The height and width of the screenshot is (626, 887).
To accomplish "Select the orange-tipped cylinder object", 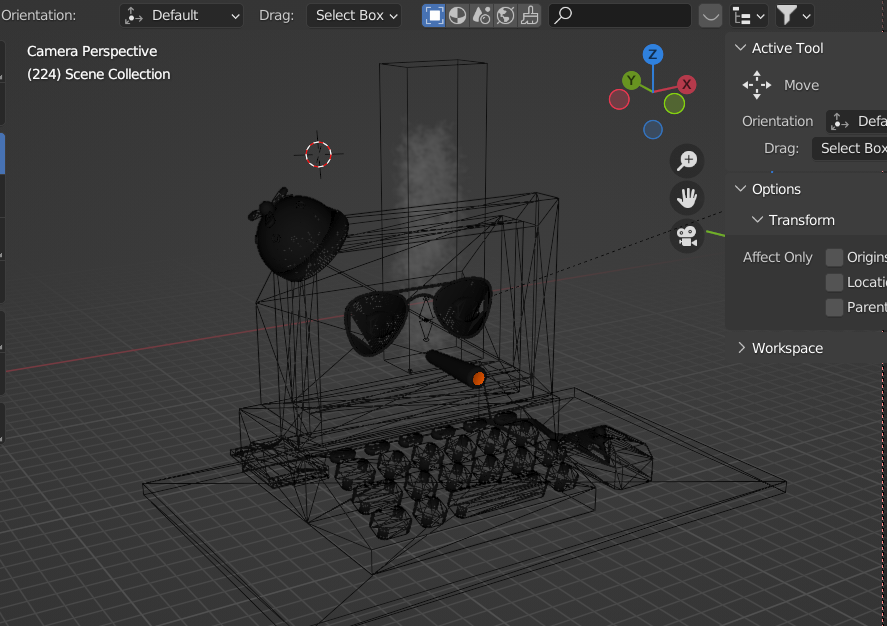I will coord(456,368).
